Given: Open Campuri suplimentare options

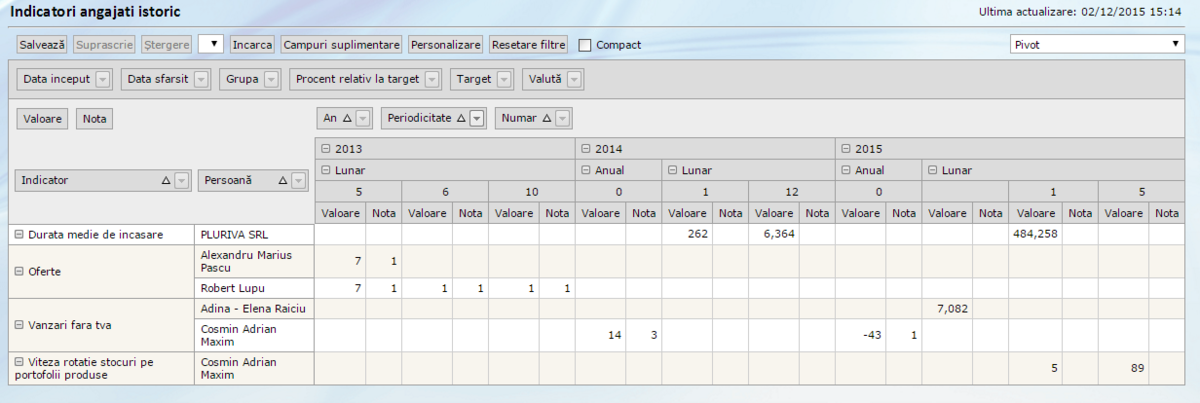Looking at the screenshot, I should coord(341,45).
